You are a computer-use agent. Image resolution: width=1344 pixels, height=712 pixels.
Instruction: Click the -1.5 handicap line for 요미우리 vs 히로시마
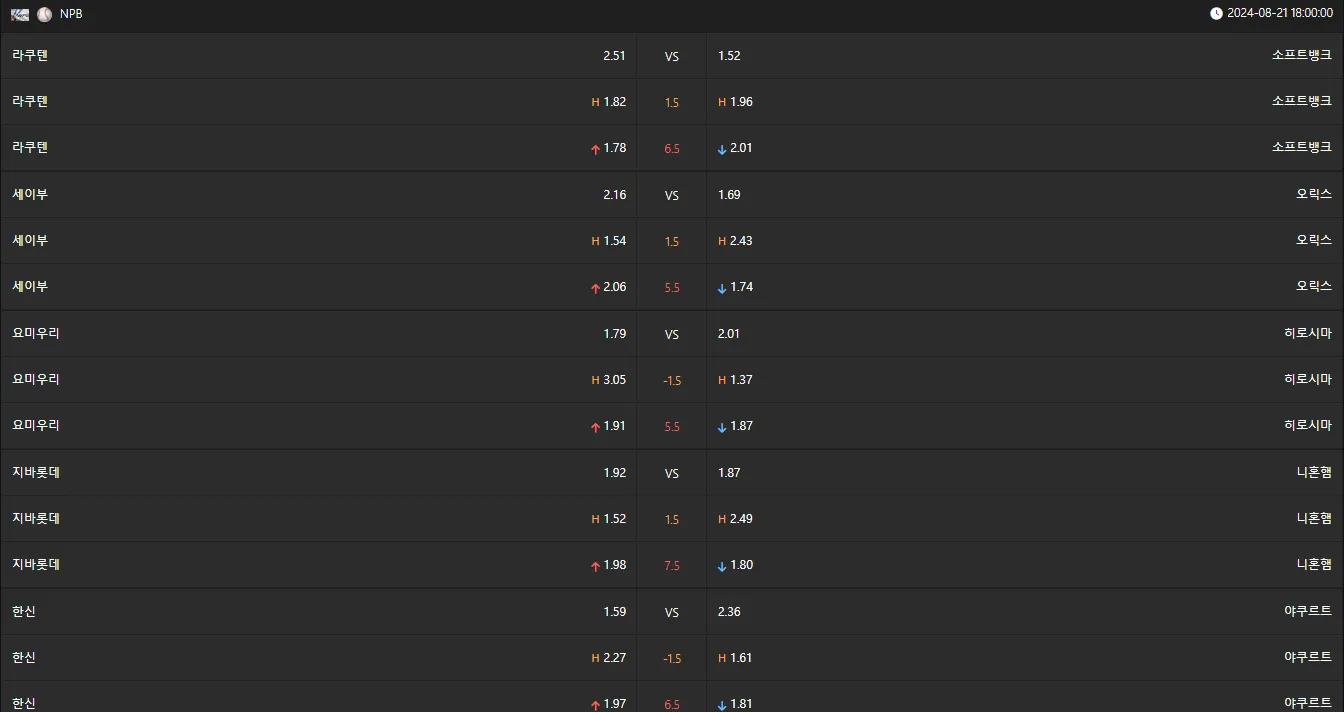[x=672, y=381]
